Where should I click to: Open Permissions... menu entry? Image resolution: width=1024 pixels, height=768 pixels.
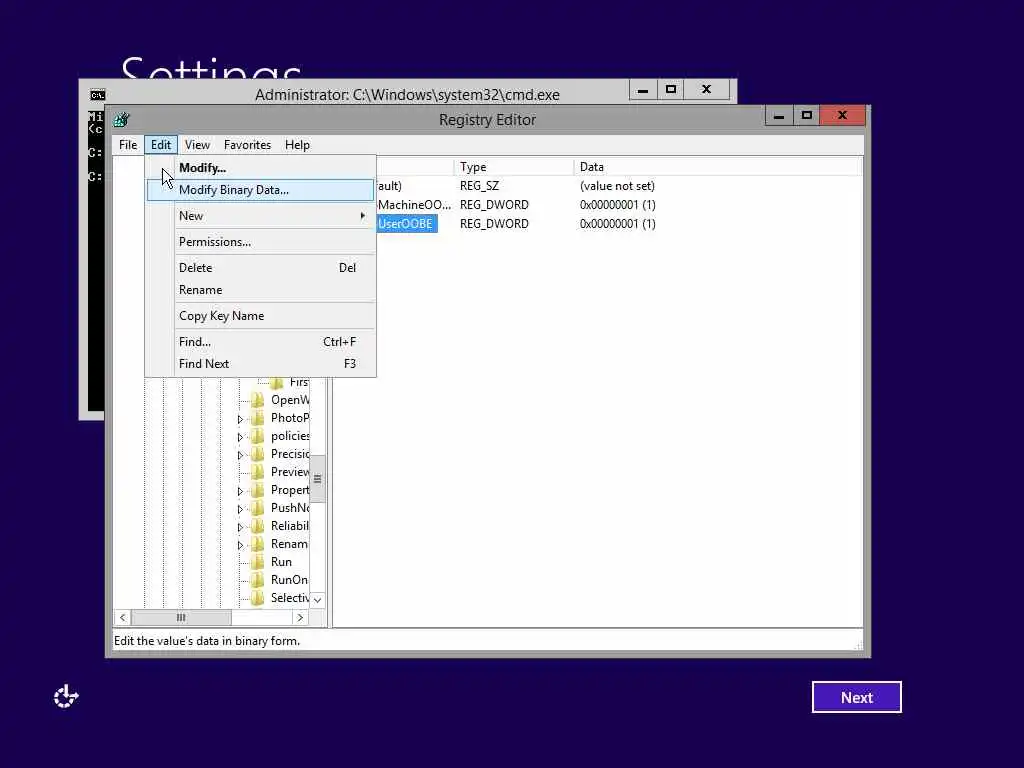pos(261,242)
